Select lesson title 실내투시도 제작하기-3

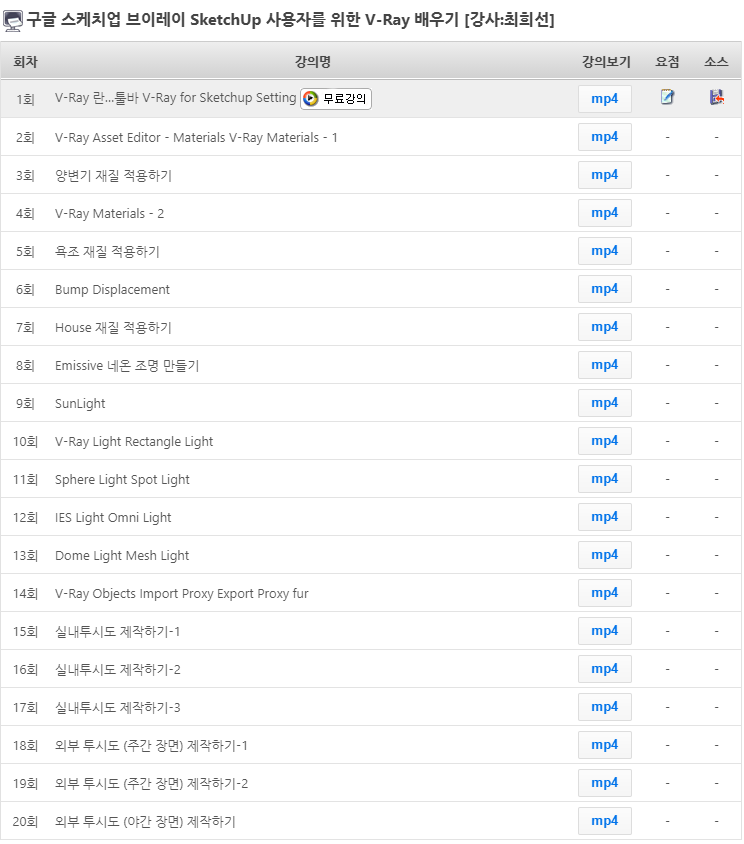(118, 707)
